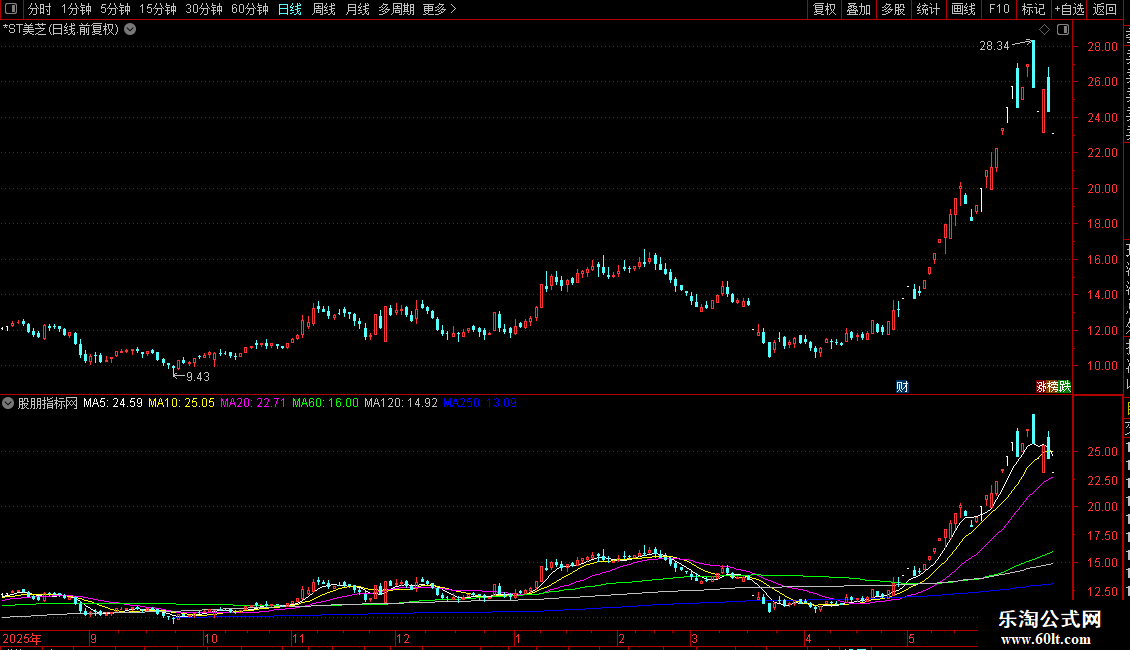Switch to 周线 weekly chart
Screen dimensions: 1130x650
[x=324, y=9]
